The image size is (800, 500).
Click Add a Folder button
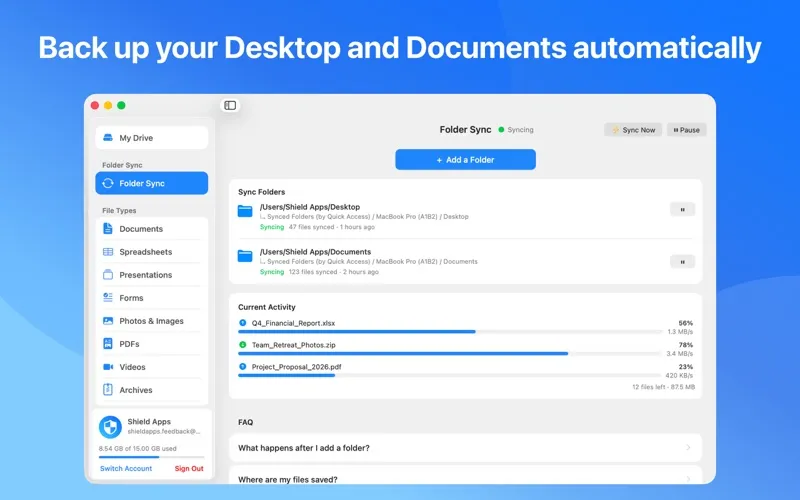click(x=465, y=160)
